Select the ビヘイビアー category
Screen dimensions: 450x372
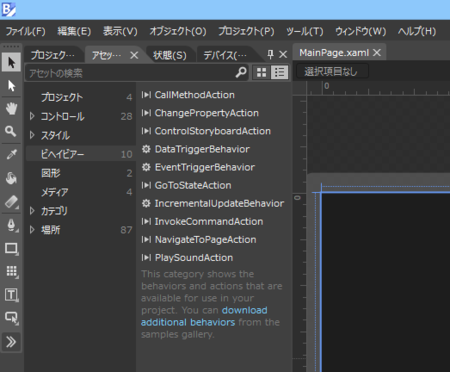pyautogui.click(x=81, y=154)
